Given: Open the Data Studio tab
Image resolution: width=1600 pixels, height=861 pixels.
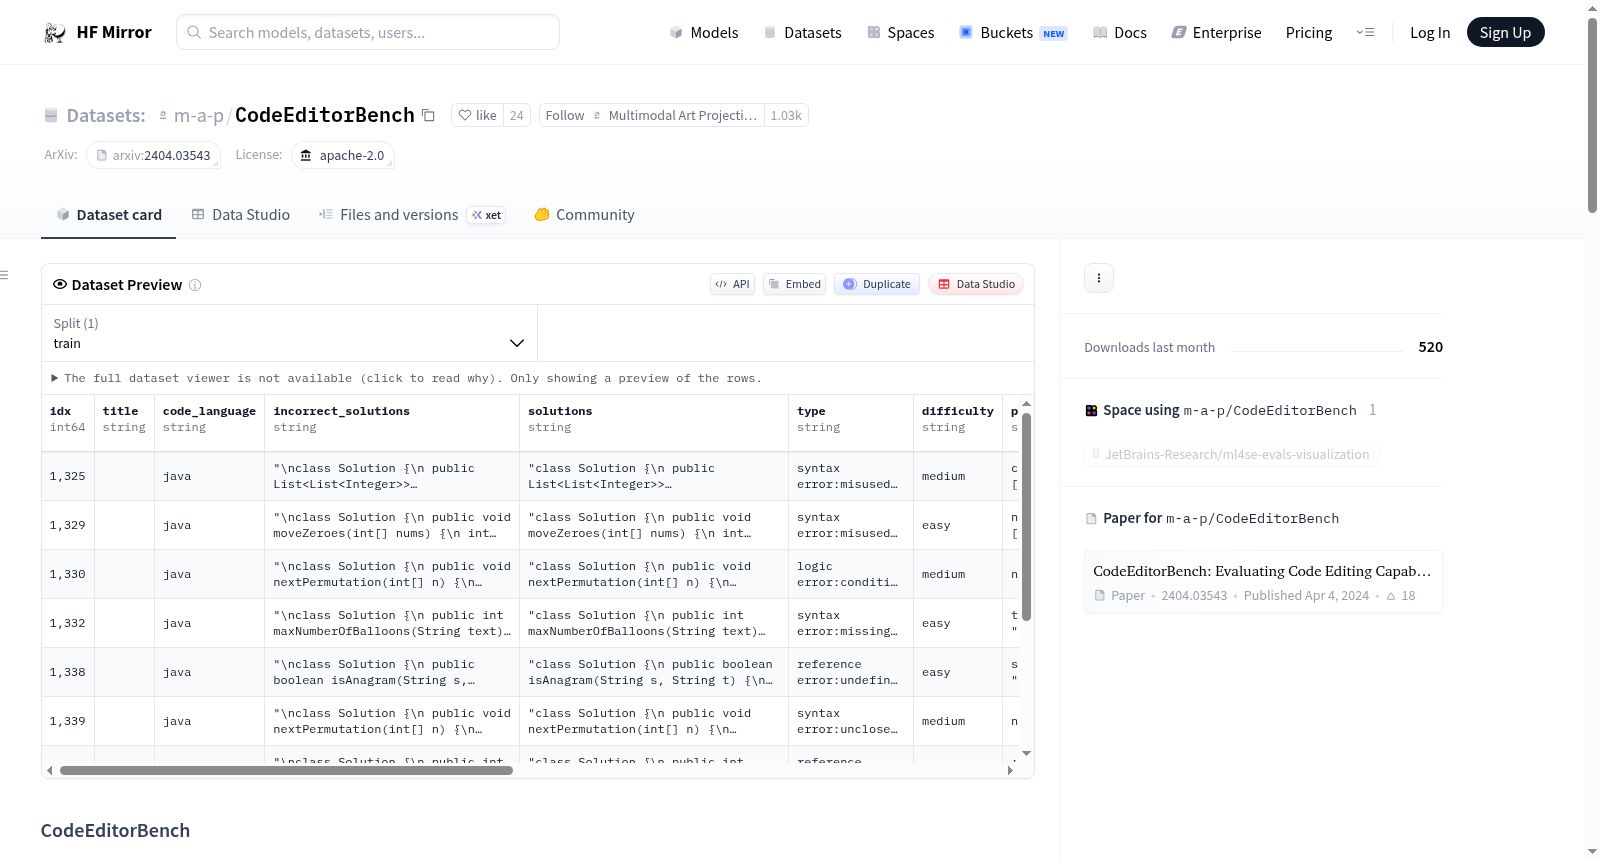Looking at the screenshot, I should pos(241,215).
